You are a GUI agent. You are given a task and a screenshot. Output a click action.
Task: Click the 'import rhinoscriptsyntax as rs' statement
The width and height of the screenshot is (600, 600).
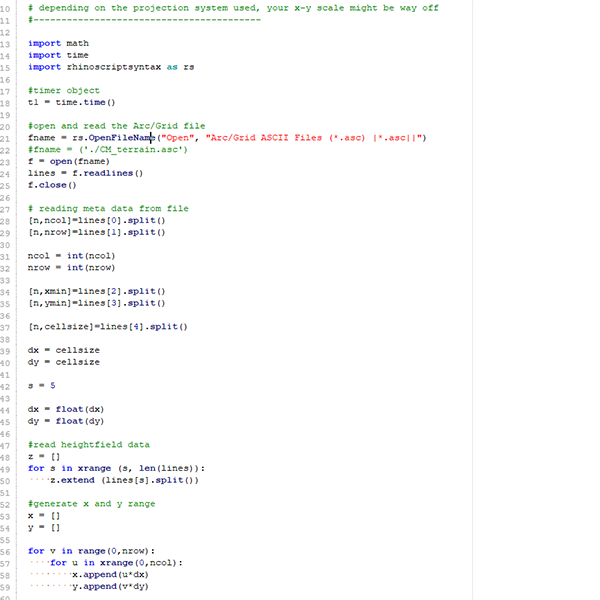pyautogui.click(x=111, y=67)
